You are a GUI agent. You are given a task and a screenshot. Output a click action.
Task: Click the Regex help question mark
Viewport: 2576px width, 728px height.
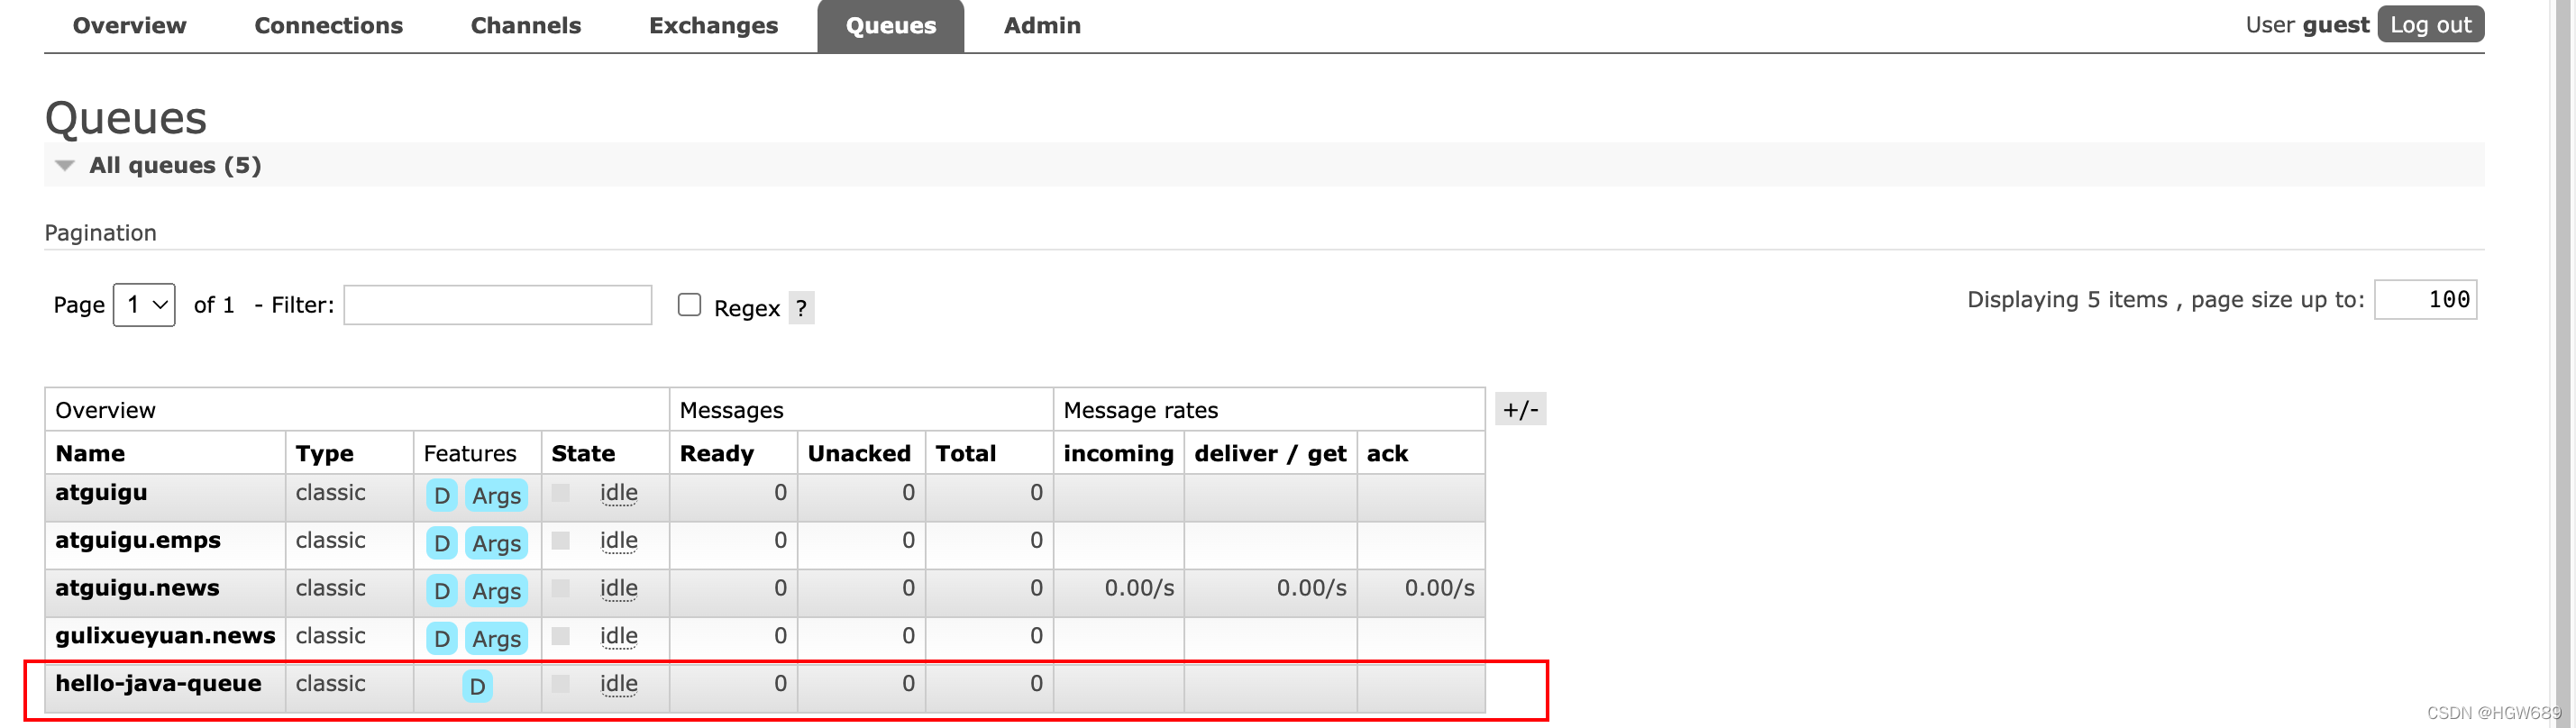(801, 308)
